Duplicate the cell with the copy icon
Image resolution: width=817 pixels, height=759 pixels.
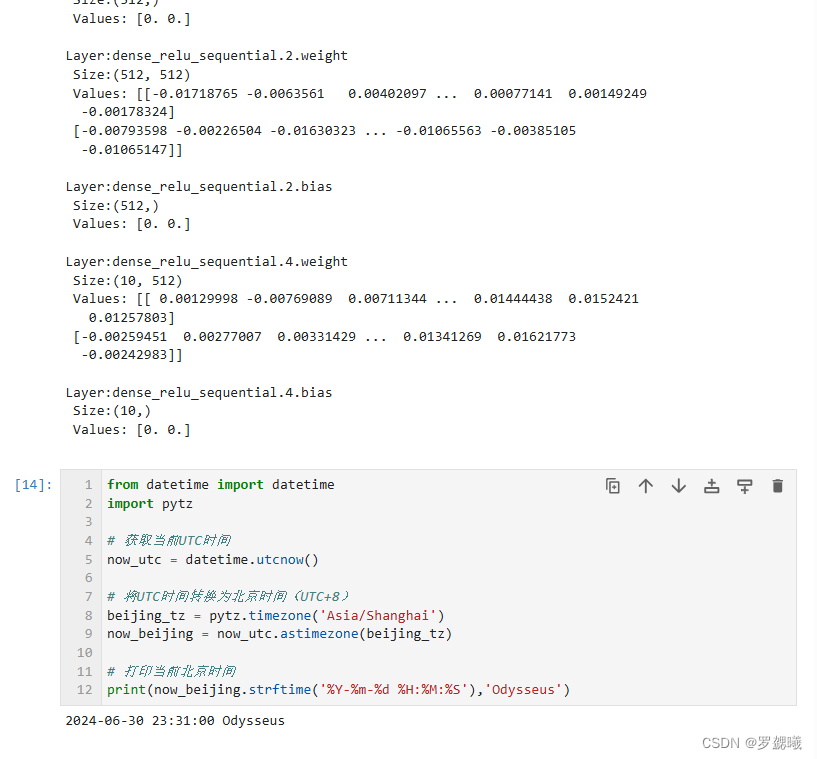point(613,486)
